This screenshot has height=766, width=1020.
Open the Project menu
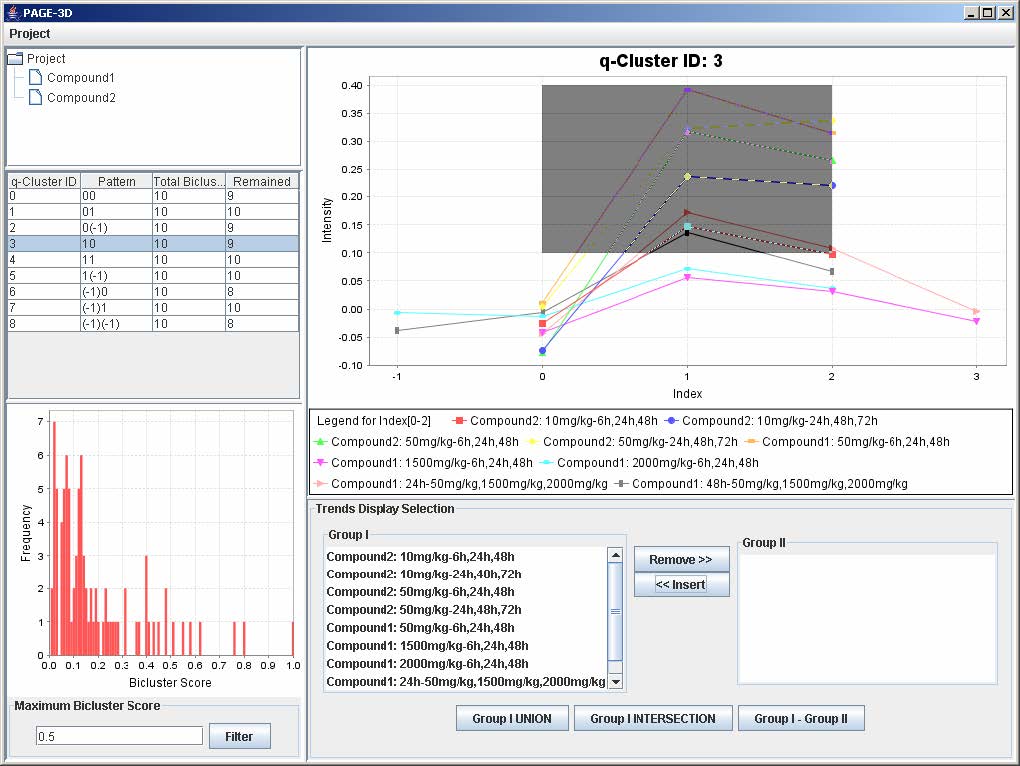[x=30, y=34]
